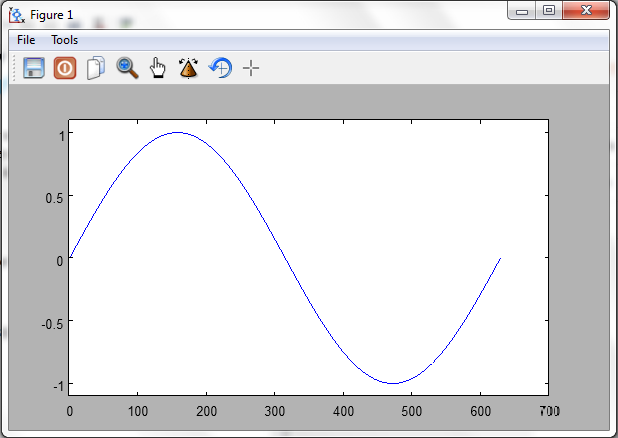618x438 pixels.
Task: Click the x-axis label 100
Action: coord(138,412)
